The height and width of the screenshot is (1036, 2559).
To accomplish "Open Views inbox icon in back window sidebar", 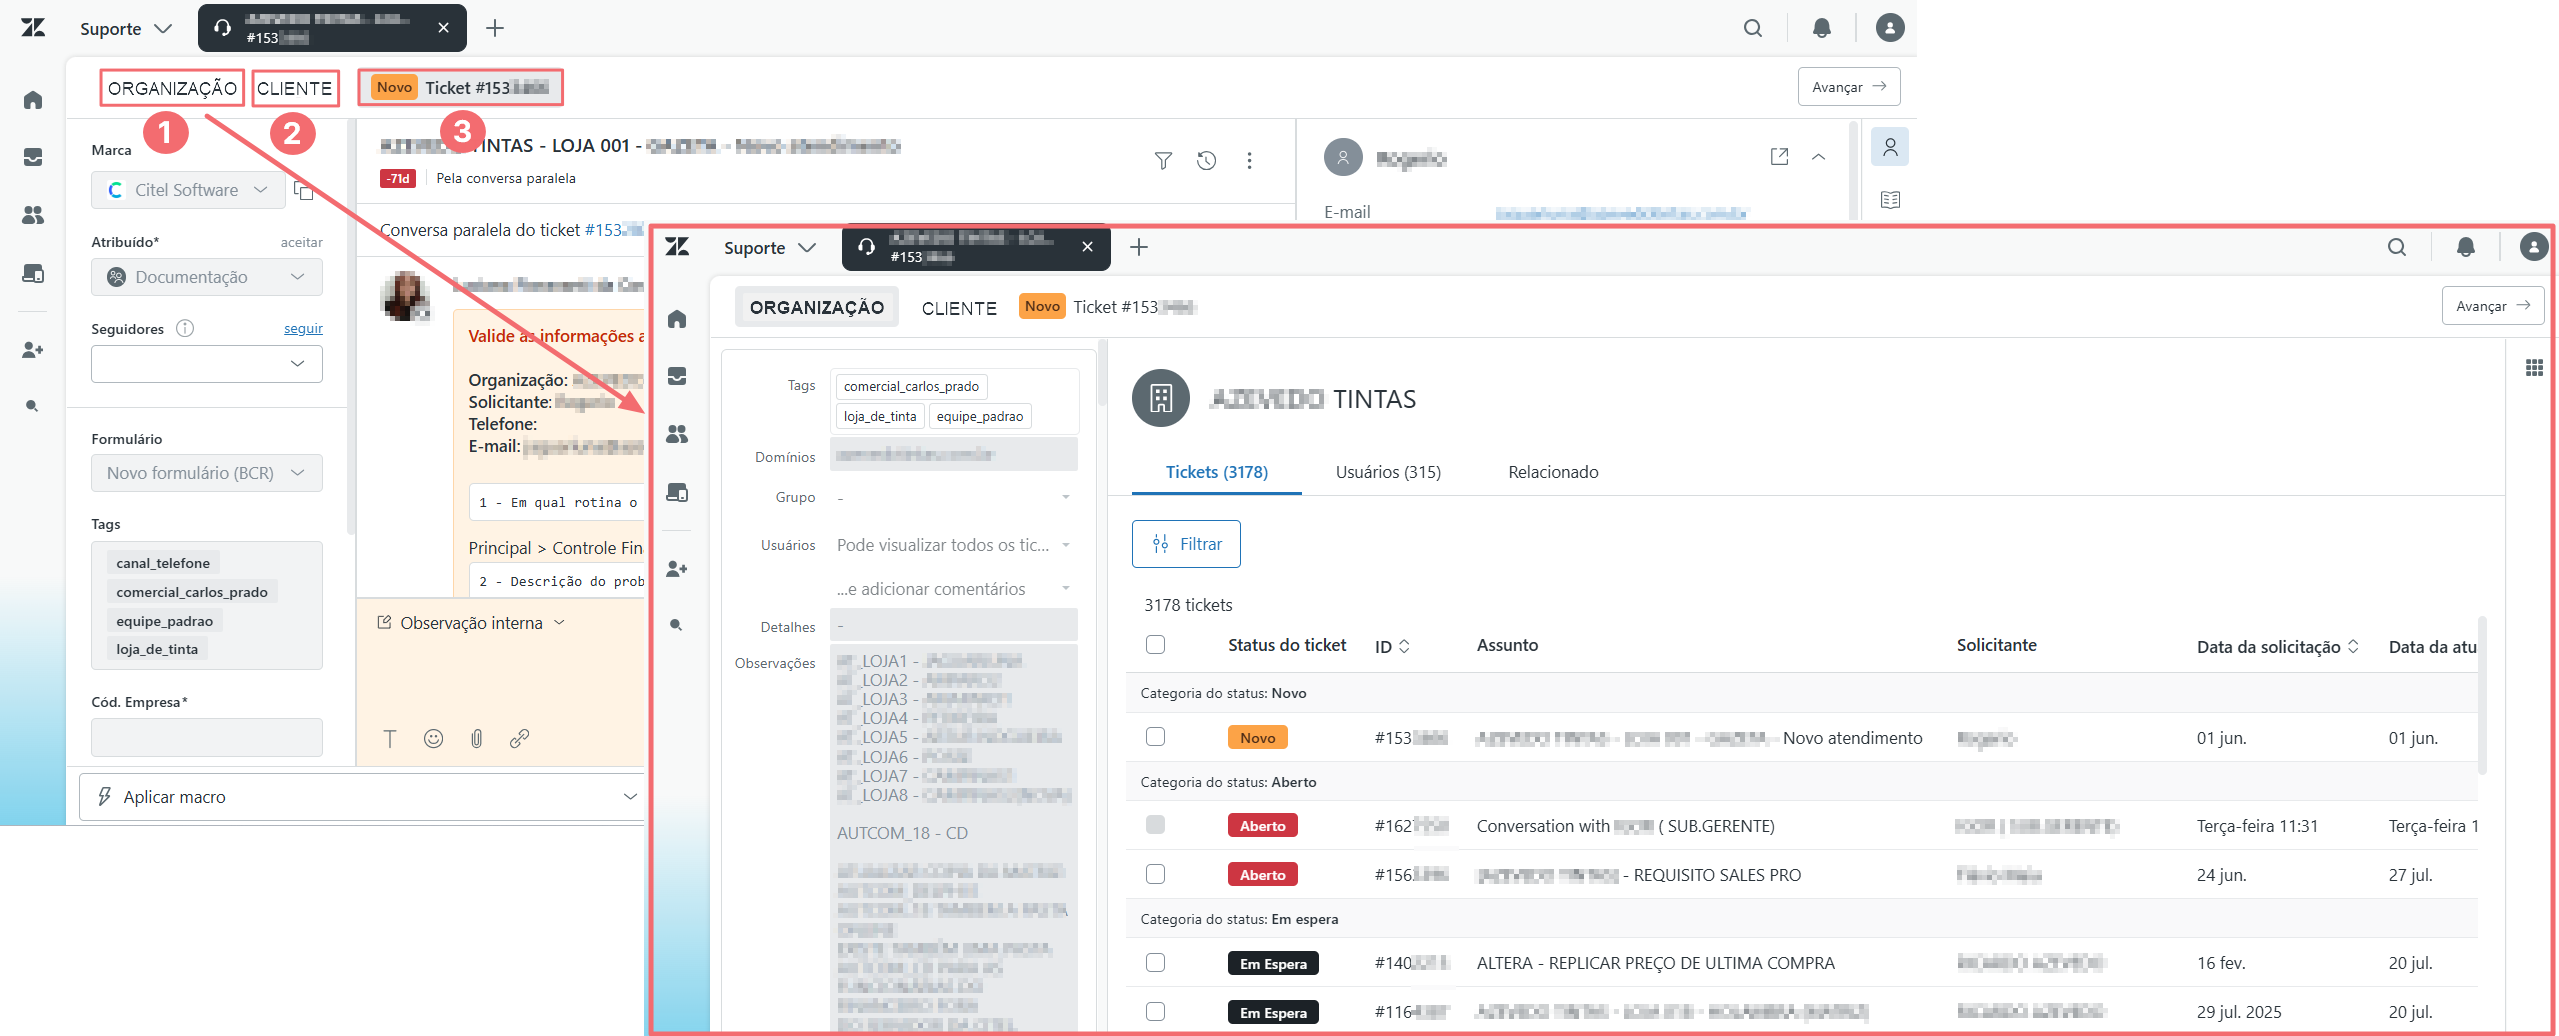I will 33,157.
